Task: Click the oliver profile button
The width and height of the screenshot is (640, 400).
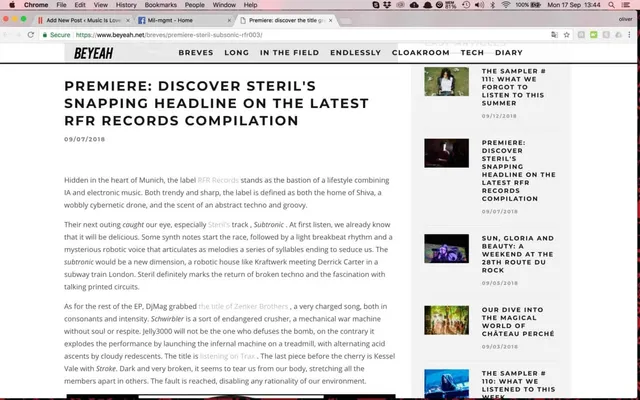Action: [625, 19]
